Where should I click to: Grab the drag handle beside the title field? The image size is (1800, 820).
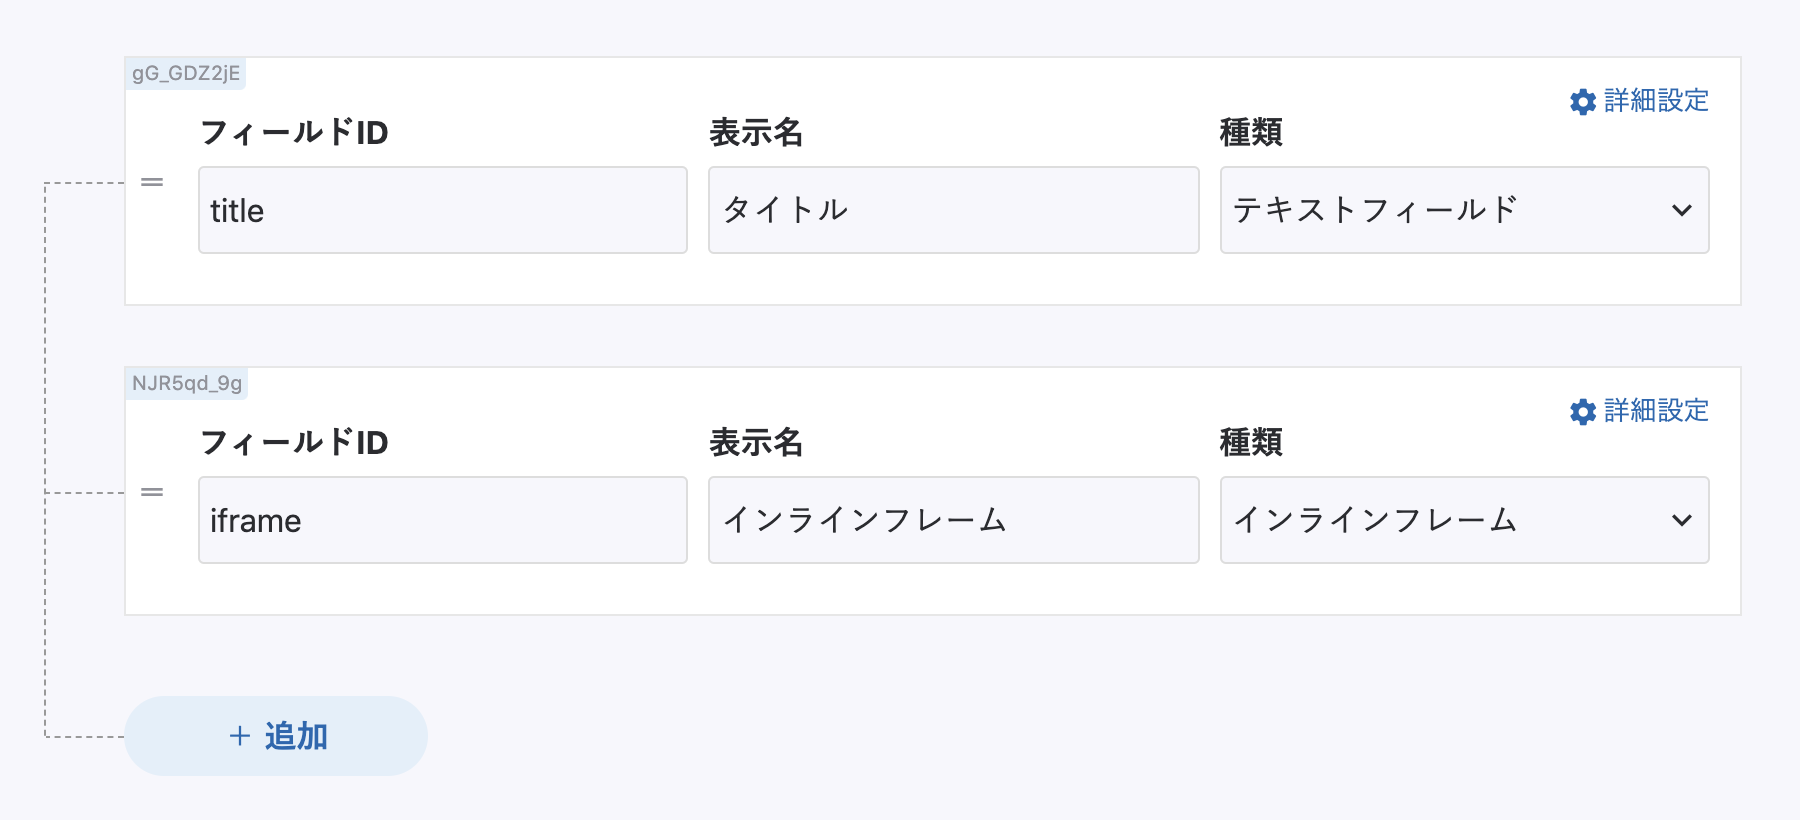pyautogui.click(x=152, y=182)
